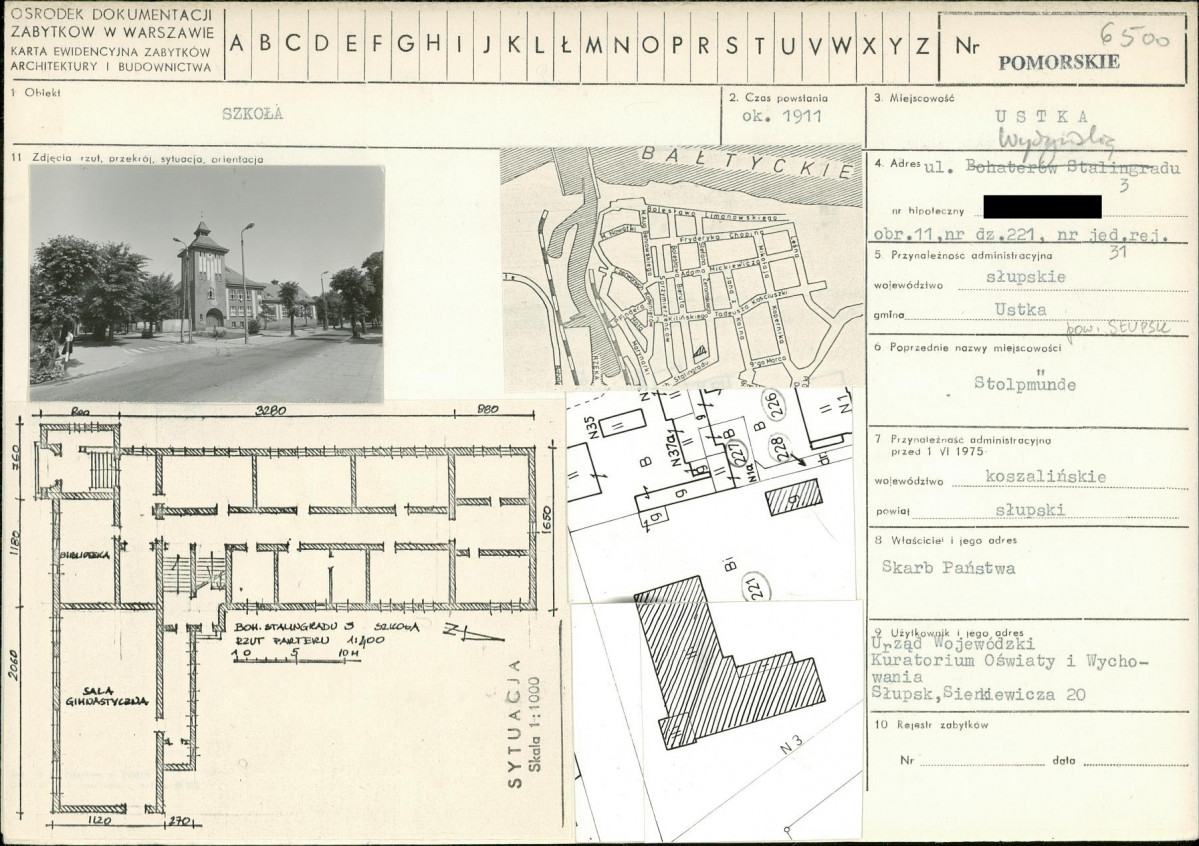
Task: Click the POMORSKIE stamp
Action: pos(1059,63)
